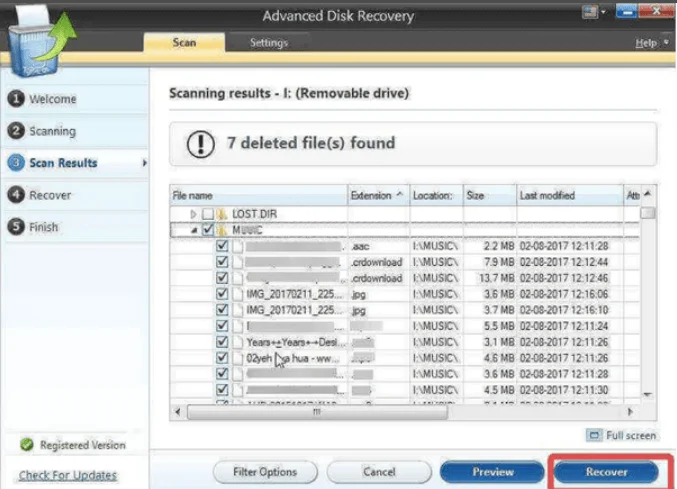The image size is (677, 489).
Task: Sort by the File name column header
Action: point(259,196)
